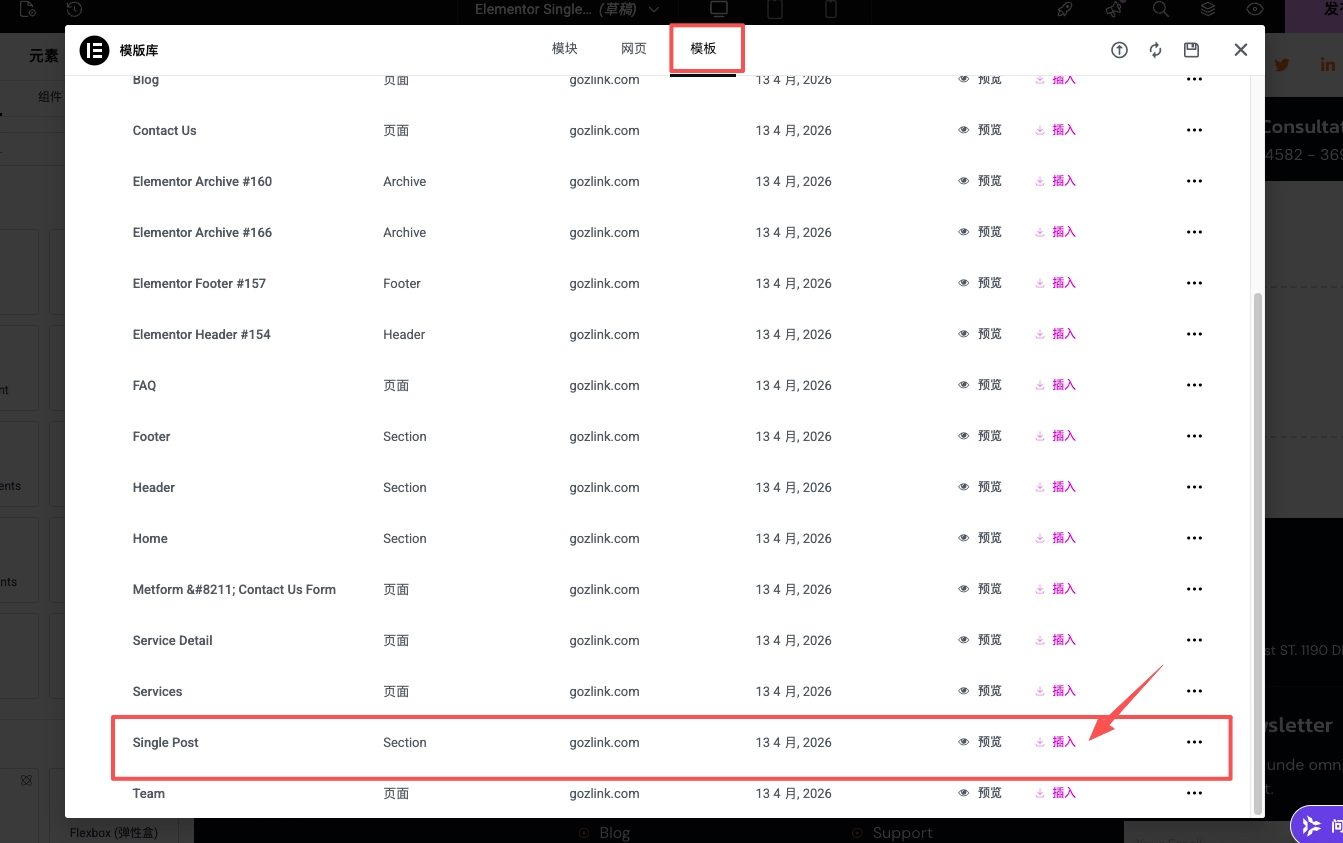Insert the Services template
The height and width of the screenshot is (843, 1343).
[1056, 691]
